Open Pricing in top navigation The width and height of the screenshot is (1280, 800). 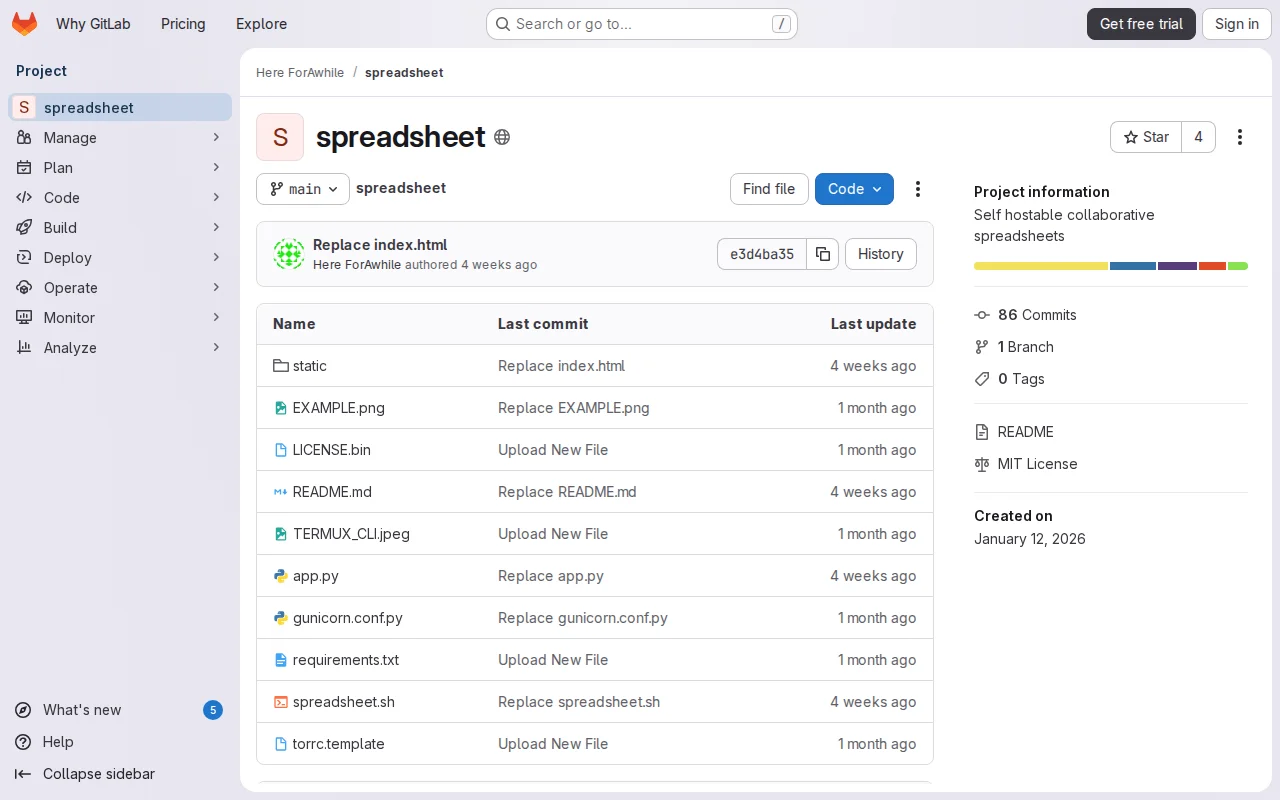pos(183,24)
